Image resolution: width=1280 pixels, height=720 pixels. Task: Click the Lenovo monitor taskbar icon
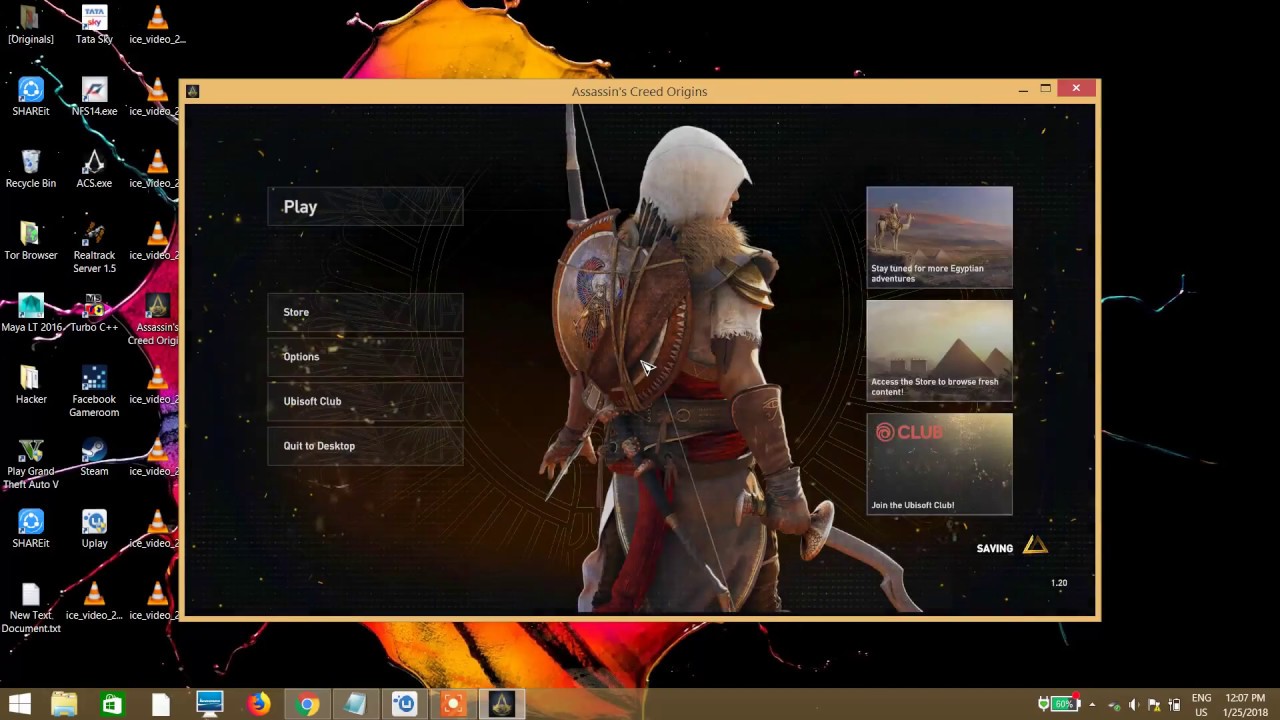click(x=210, y=704)
